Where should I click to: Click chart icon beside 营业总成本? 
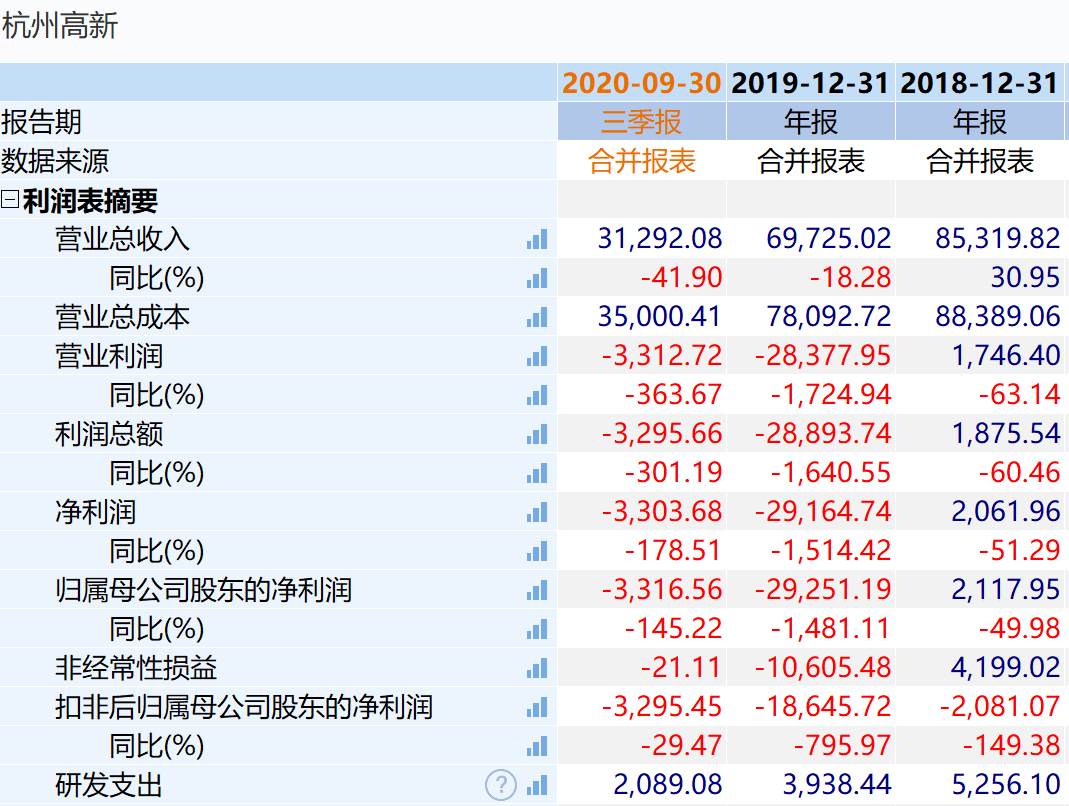tap(537, 317)
